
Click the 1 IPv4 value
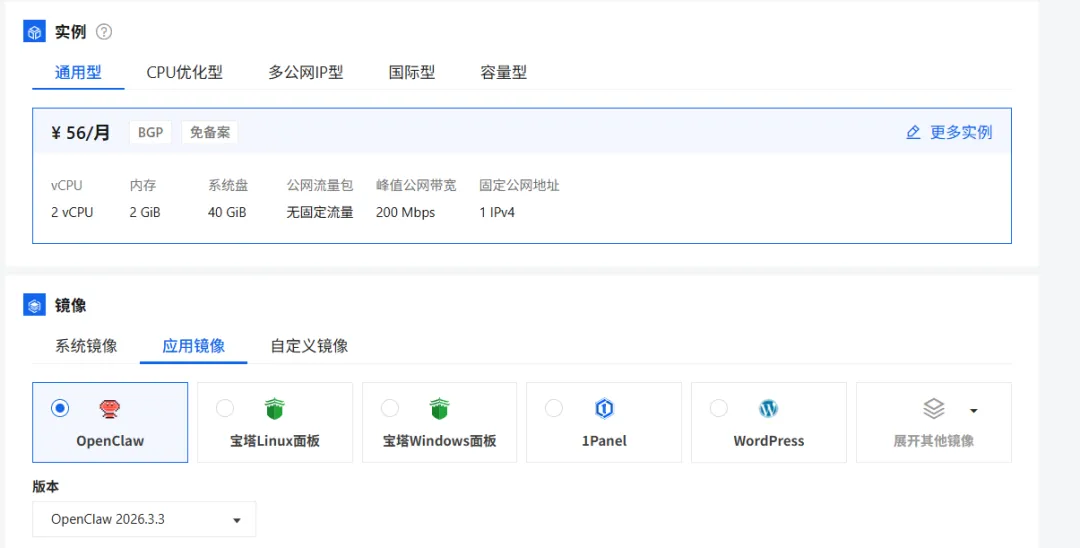[x=497, y=213]
